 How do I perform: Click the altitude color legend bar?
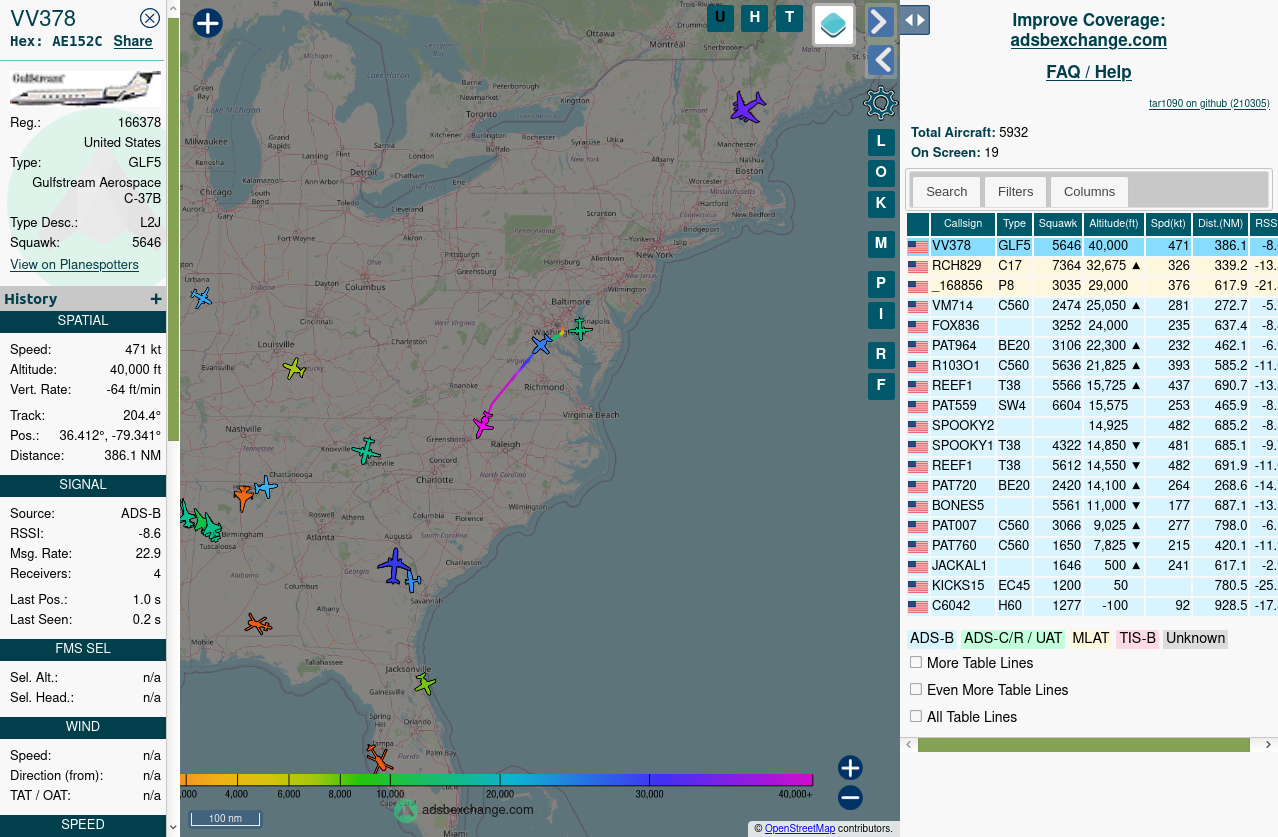coord(496,780)
